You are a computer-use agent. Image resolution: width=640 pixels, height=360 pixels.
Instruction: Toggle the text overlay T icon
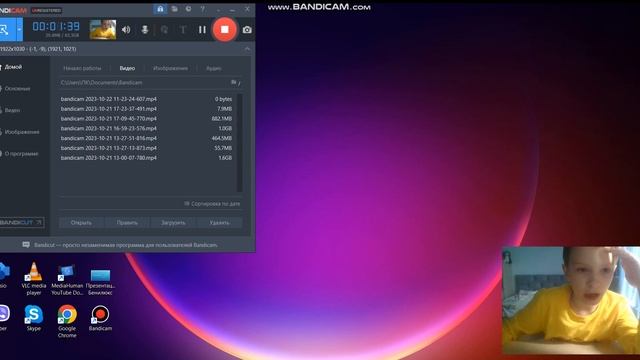[x=183, y=30]
